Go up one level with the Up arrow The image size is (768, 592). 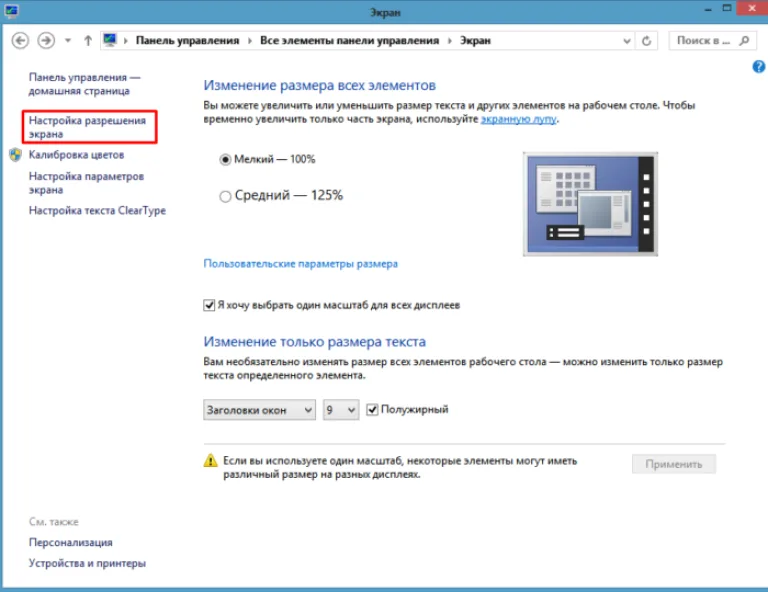coord(88,41)
